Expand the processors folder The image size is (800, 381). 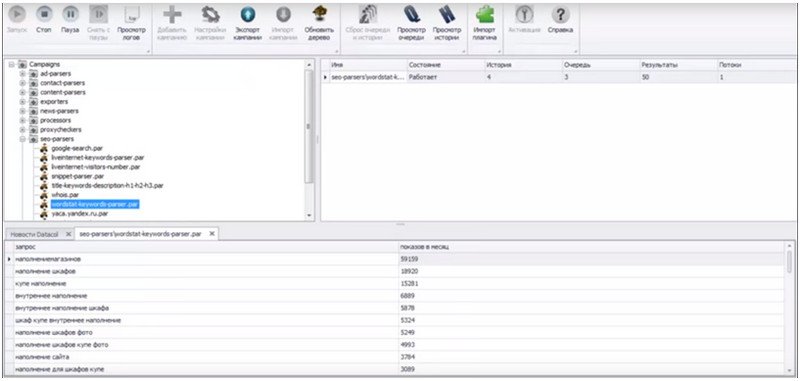[22, 120]
